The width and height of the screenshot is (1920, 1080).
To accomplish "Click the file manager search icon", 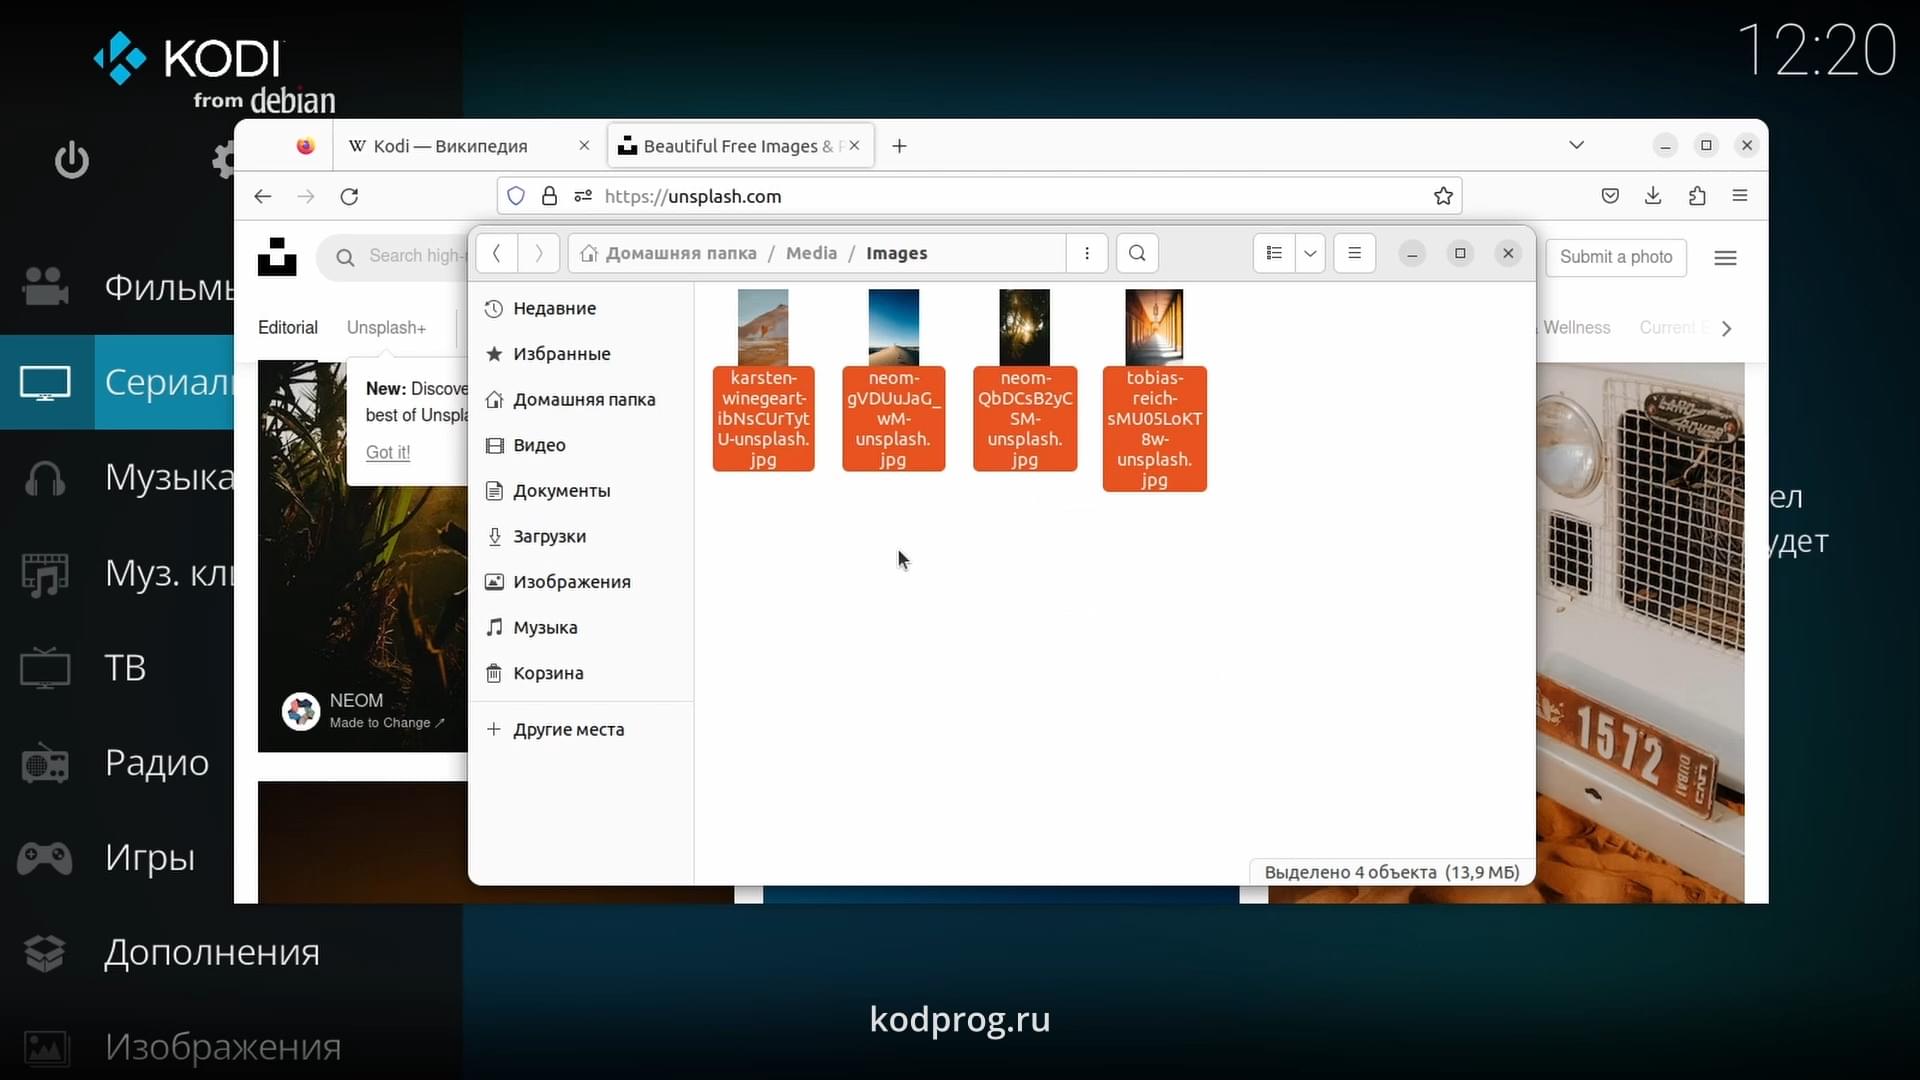I will 1137,253.
